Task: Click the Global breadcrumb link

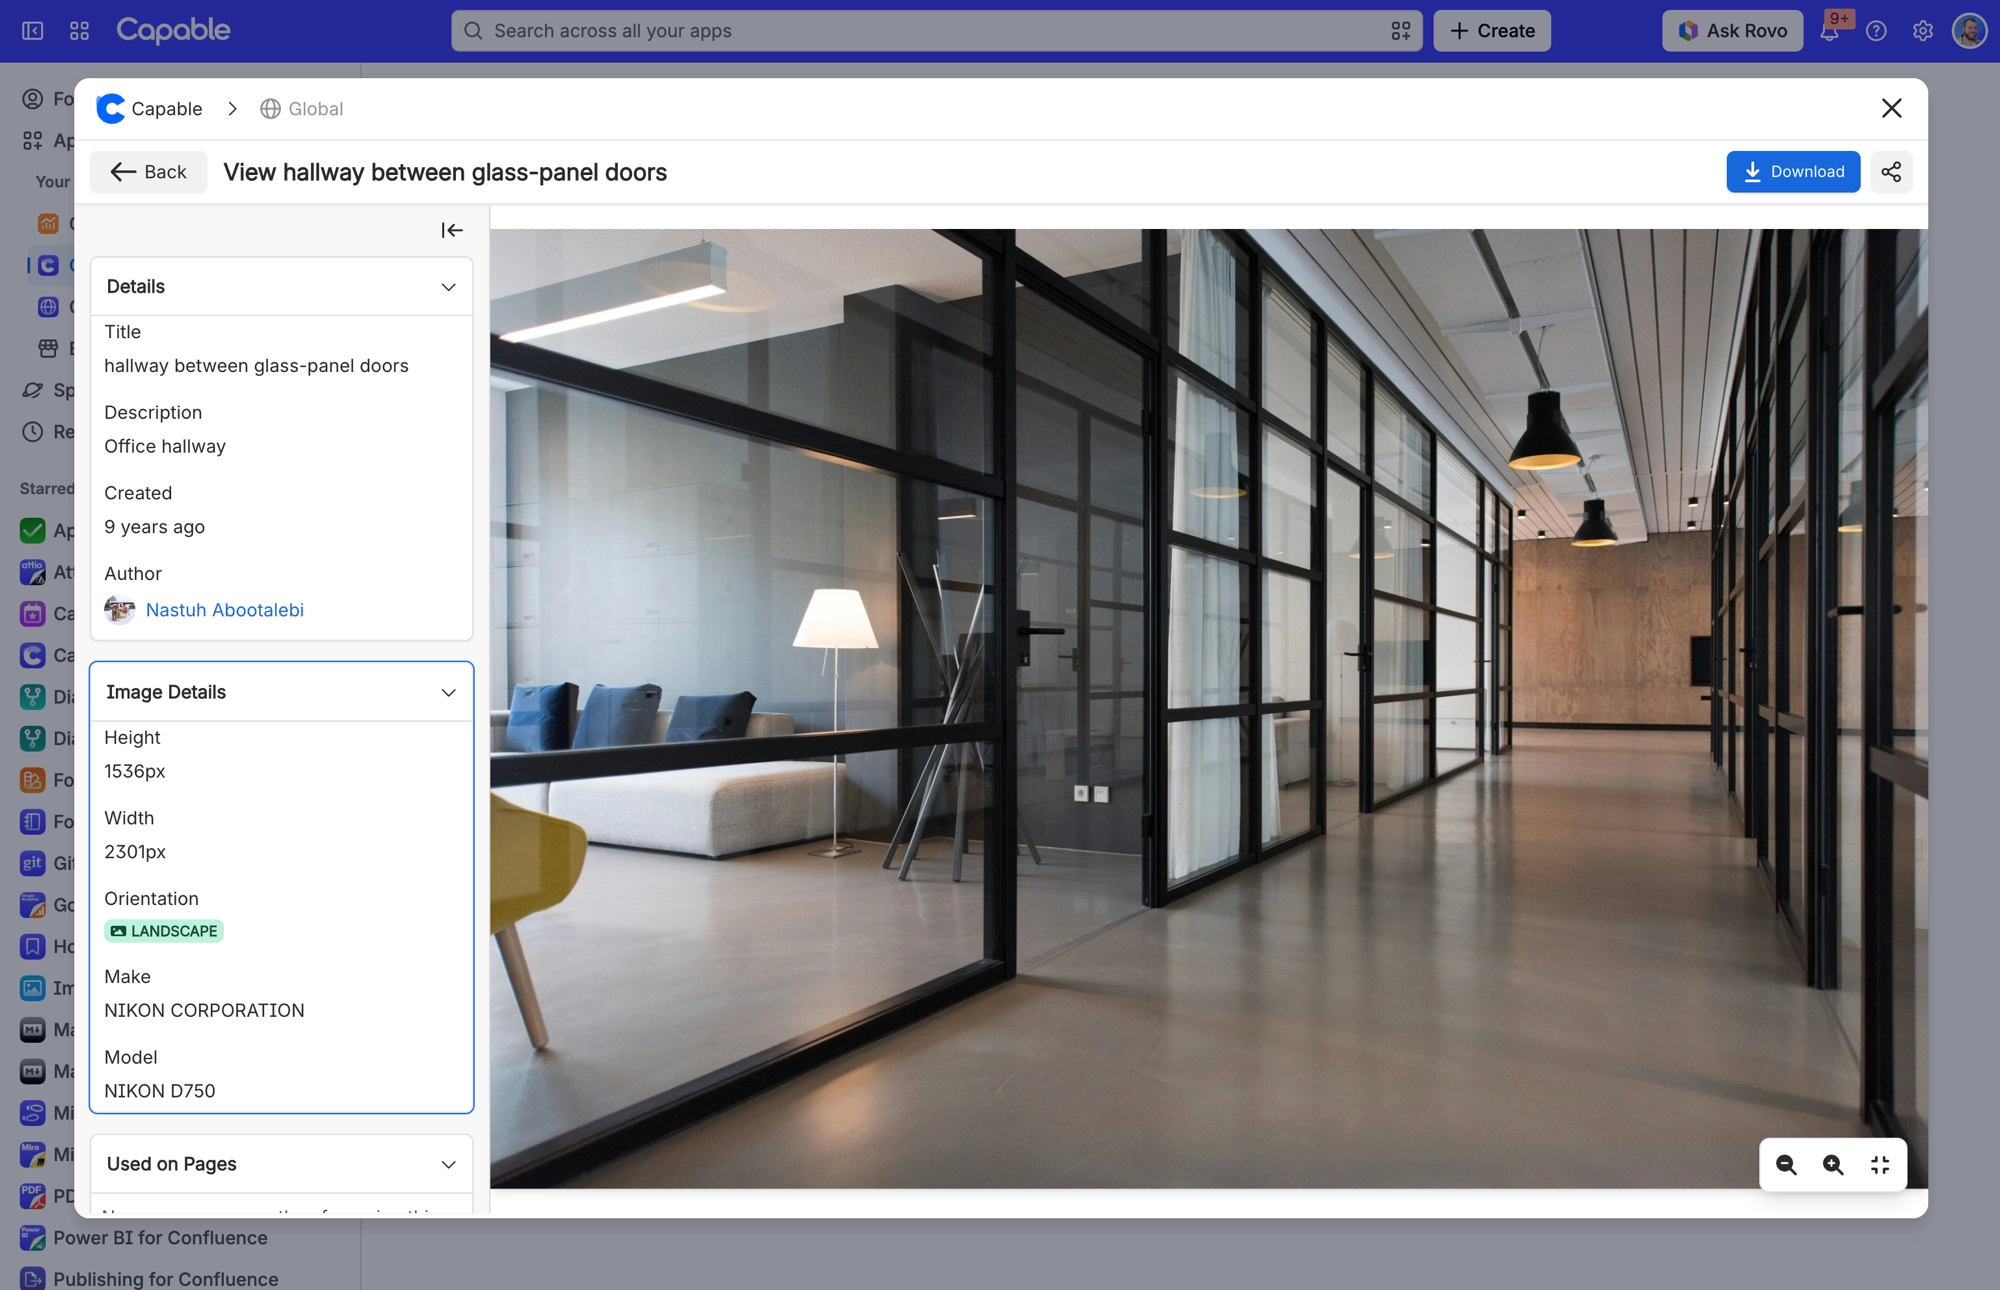Action: pos(301,109)
